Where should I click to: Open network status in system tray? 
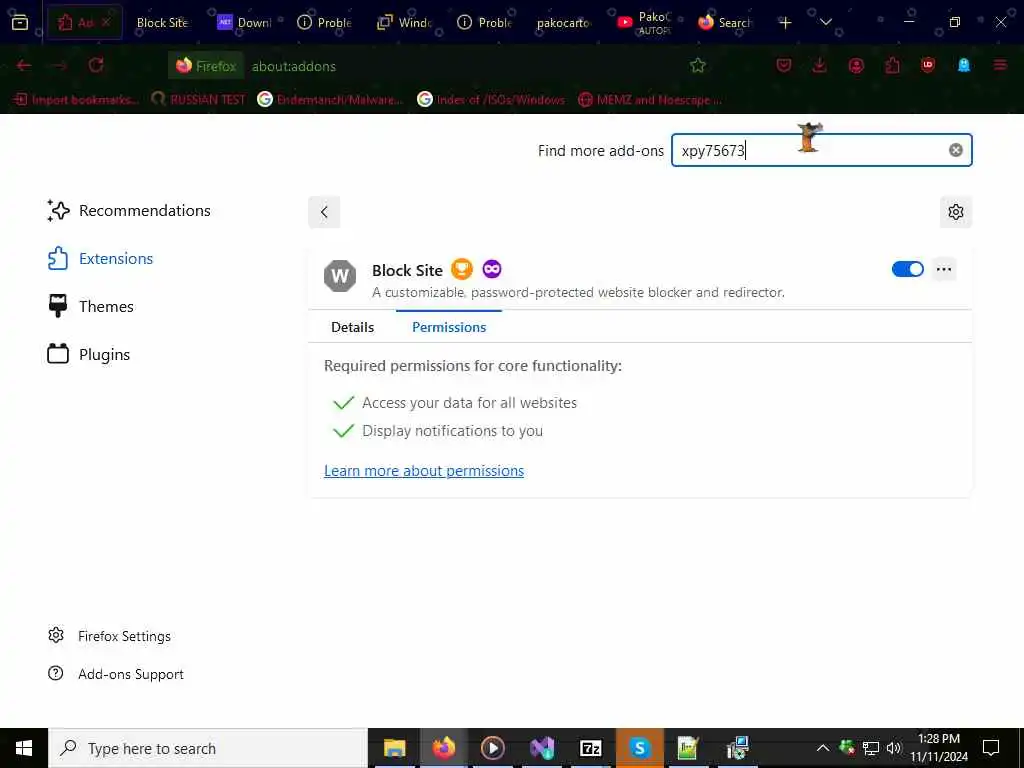click(871, 748)
